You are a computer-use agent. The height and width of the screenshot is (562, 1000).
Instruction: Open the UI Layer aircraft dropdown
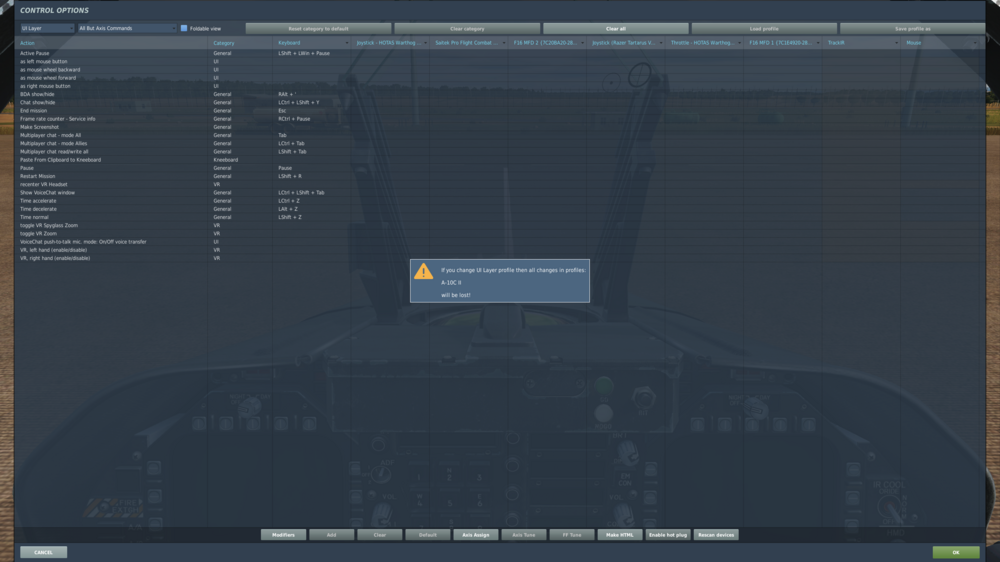click(47, 28)
